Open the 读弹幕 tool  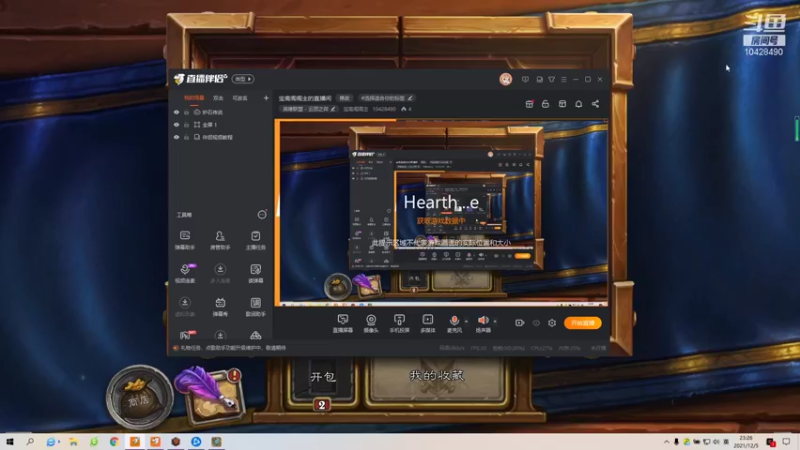pos(255,273)
